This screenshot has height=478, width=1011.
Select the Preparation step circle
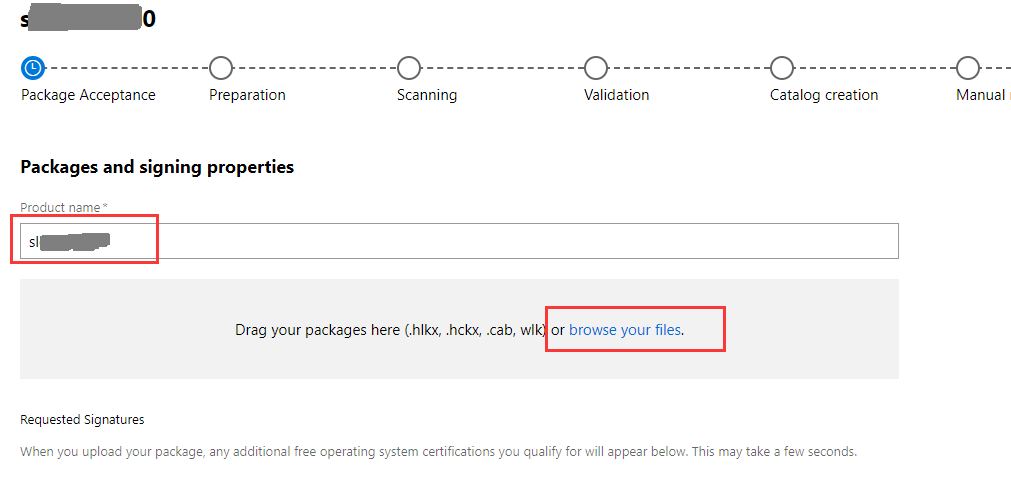coord(221,67)
